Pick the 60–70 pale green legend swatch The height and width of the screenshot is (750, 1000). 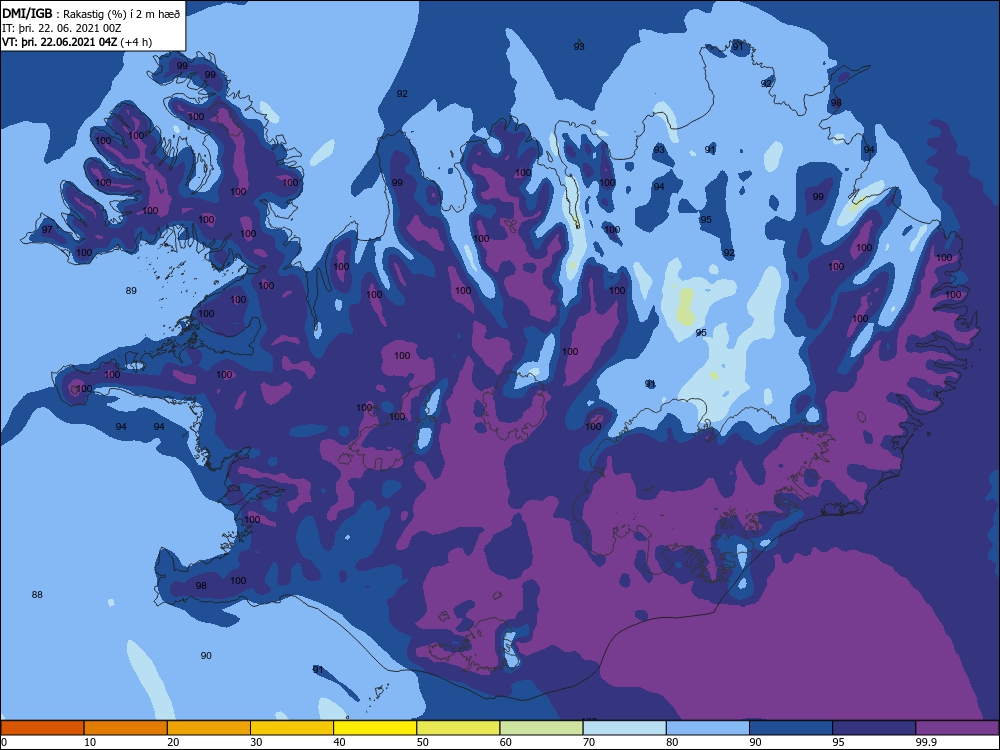541,728
